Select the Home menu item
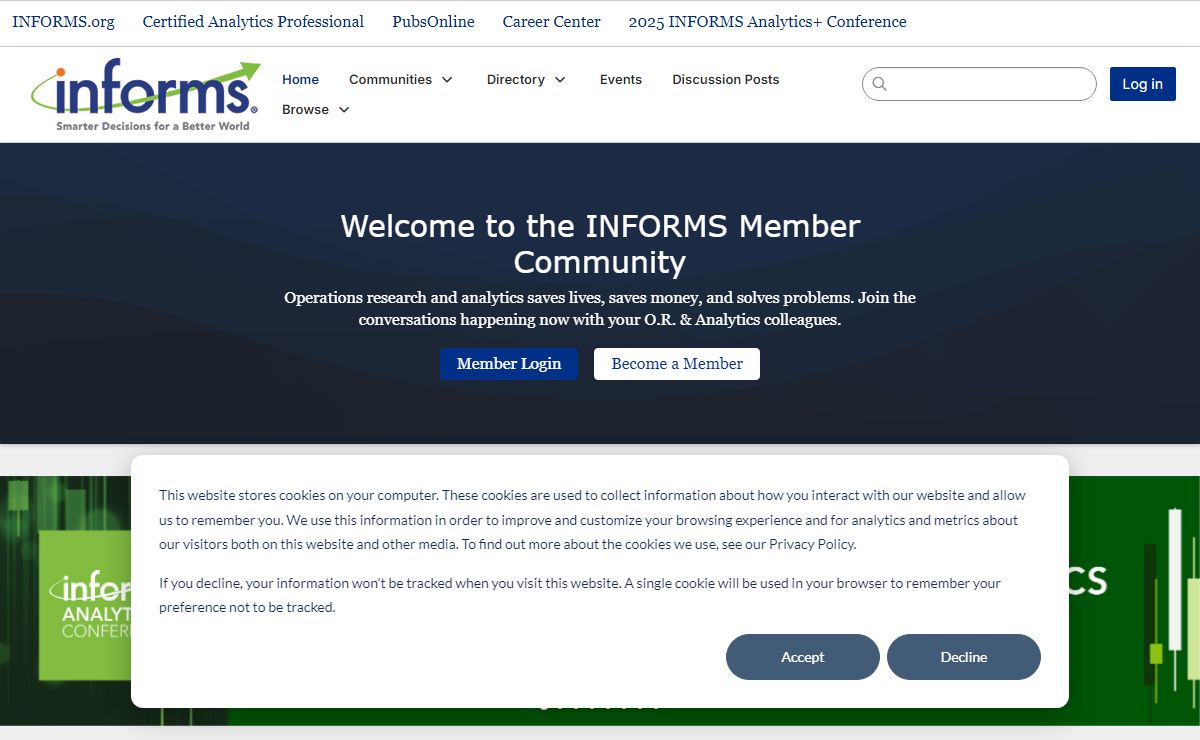The image size is (1200, 740). coord(300,79)
